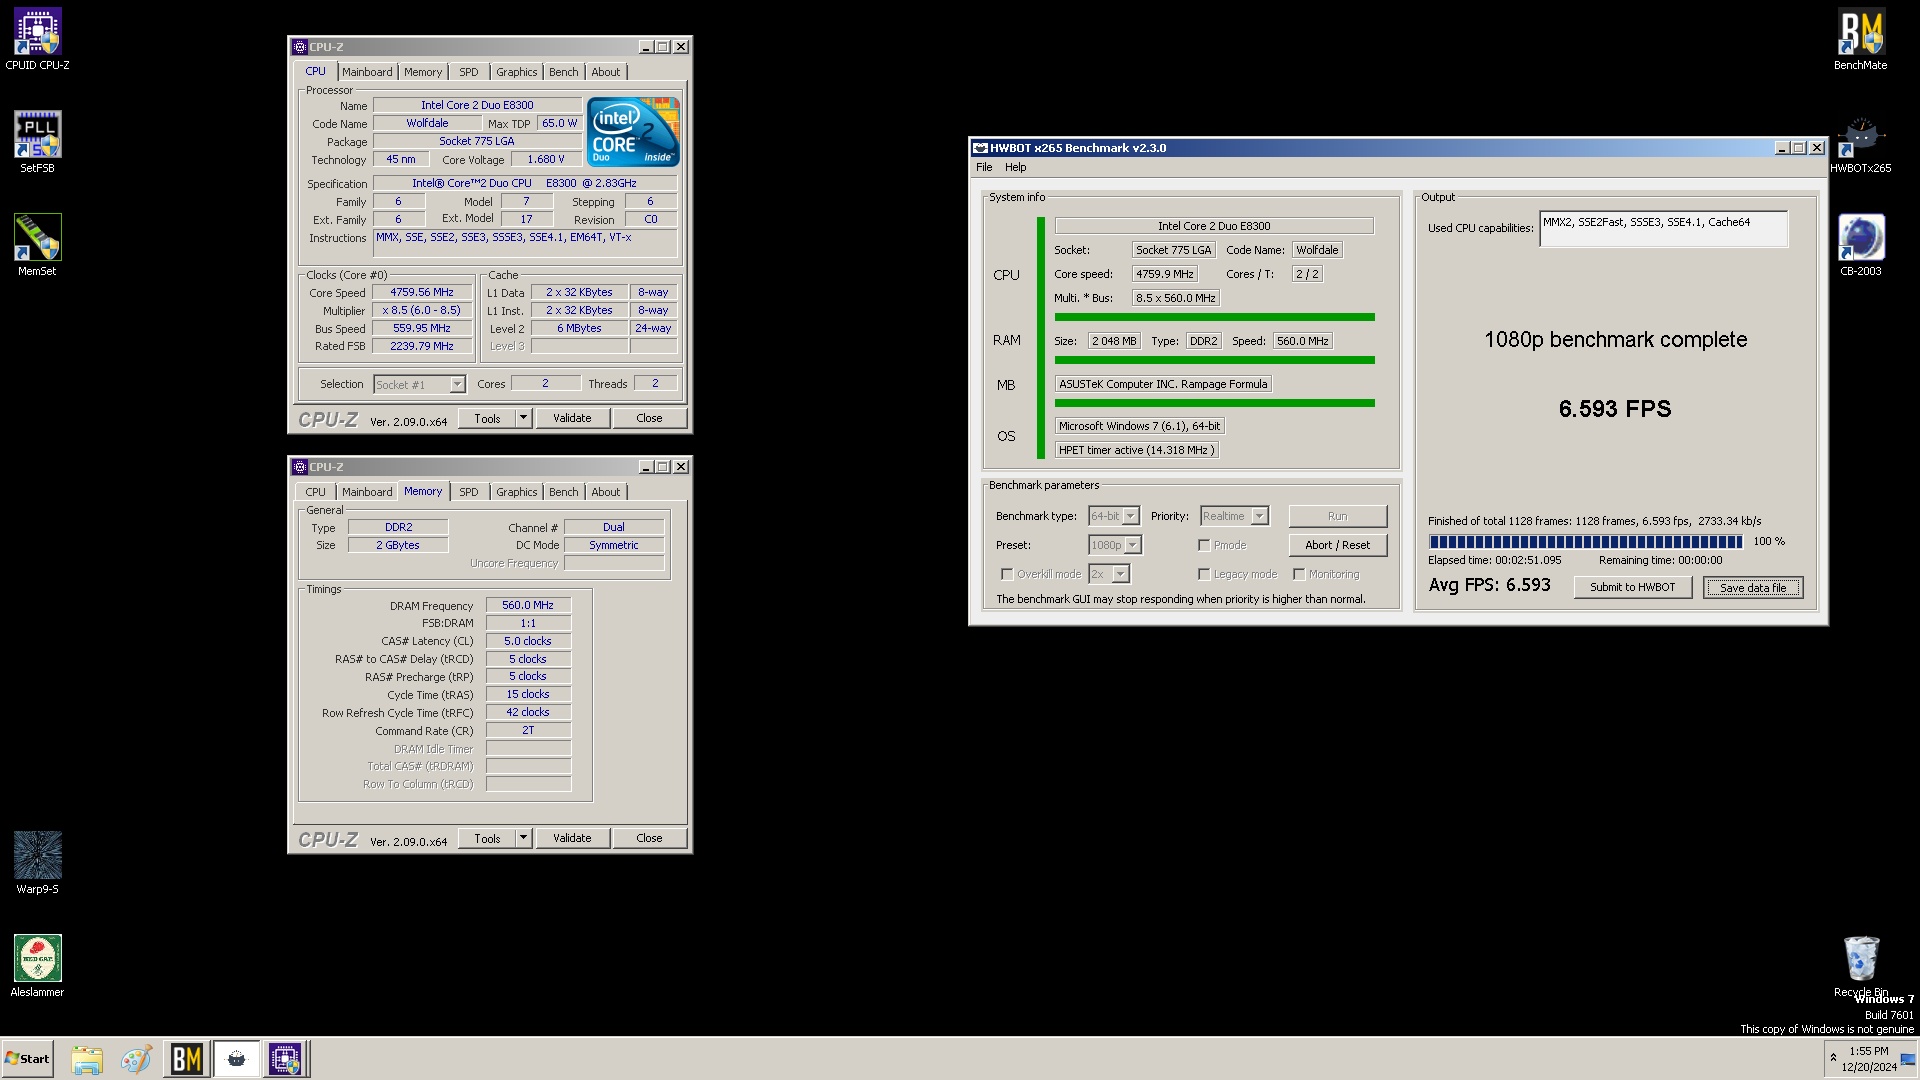The image size is (1920, 1080).
Task: Click ASUSTeK Rampage Formula motherboard field
Action: [1163, 384]
